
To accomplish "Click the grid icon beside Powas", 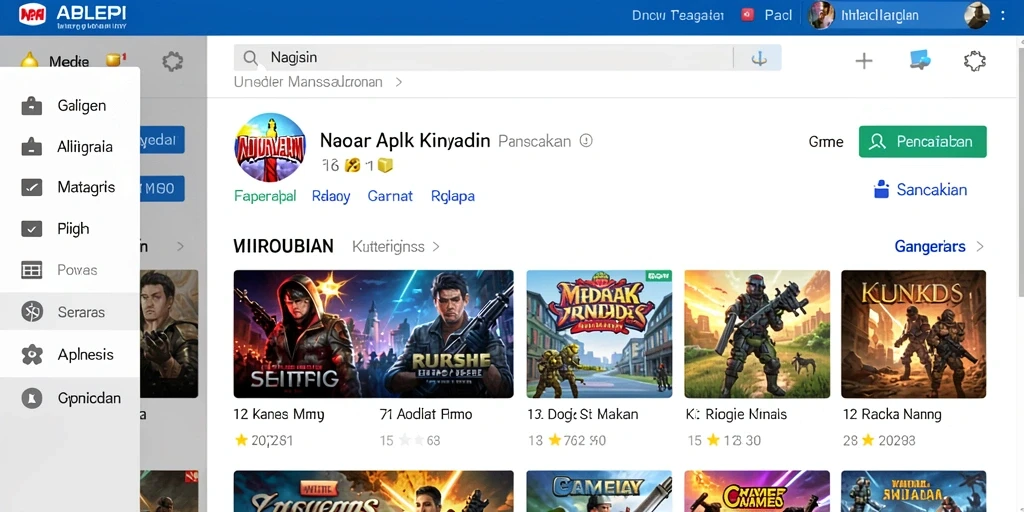I will (31, 270).
